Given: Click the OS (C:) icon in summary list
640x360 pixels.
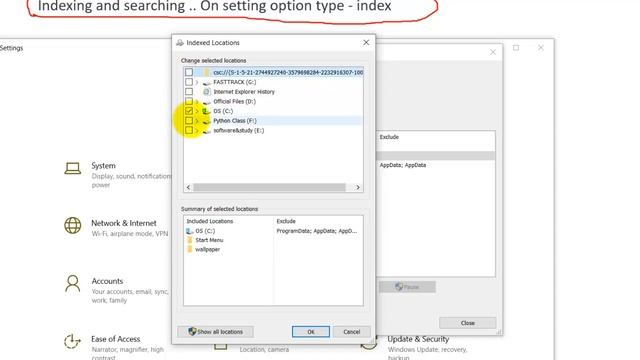Looking at the screenshot, I should coord(189,231).
